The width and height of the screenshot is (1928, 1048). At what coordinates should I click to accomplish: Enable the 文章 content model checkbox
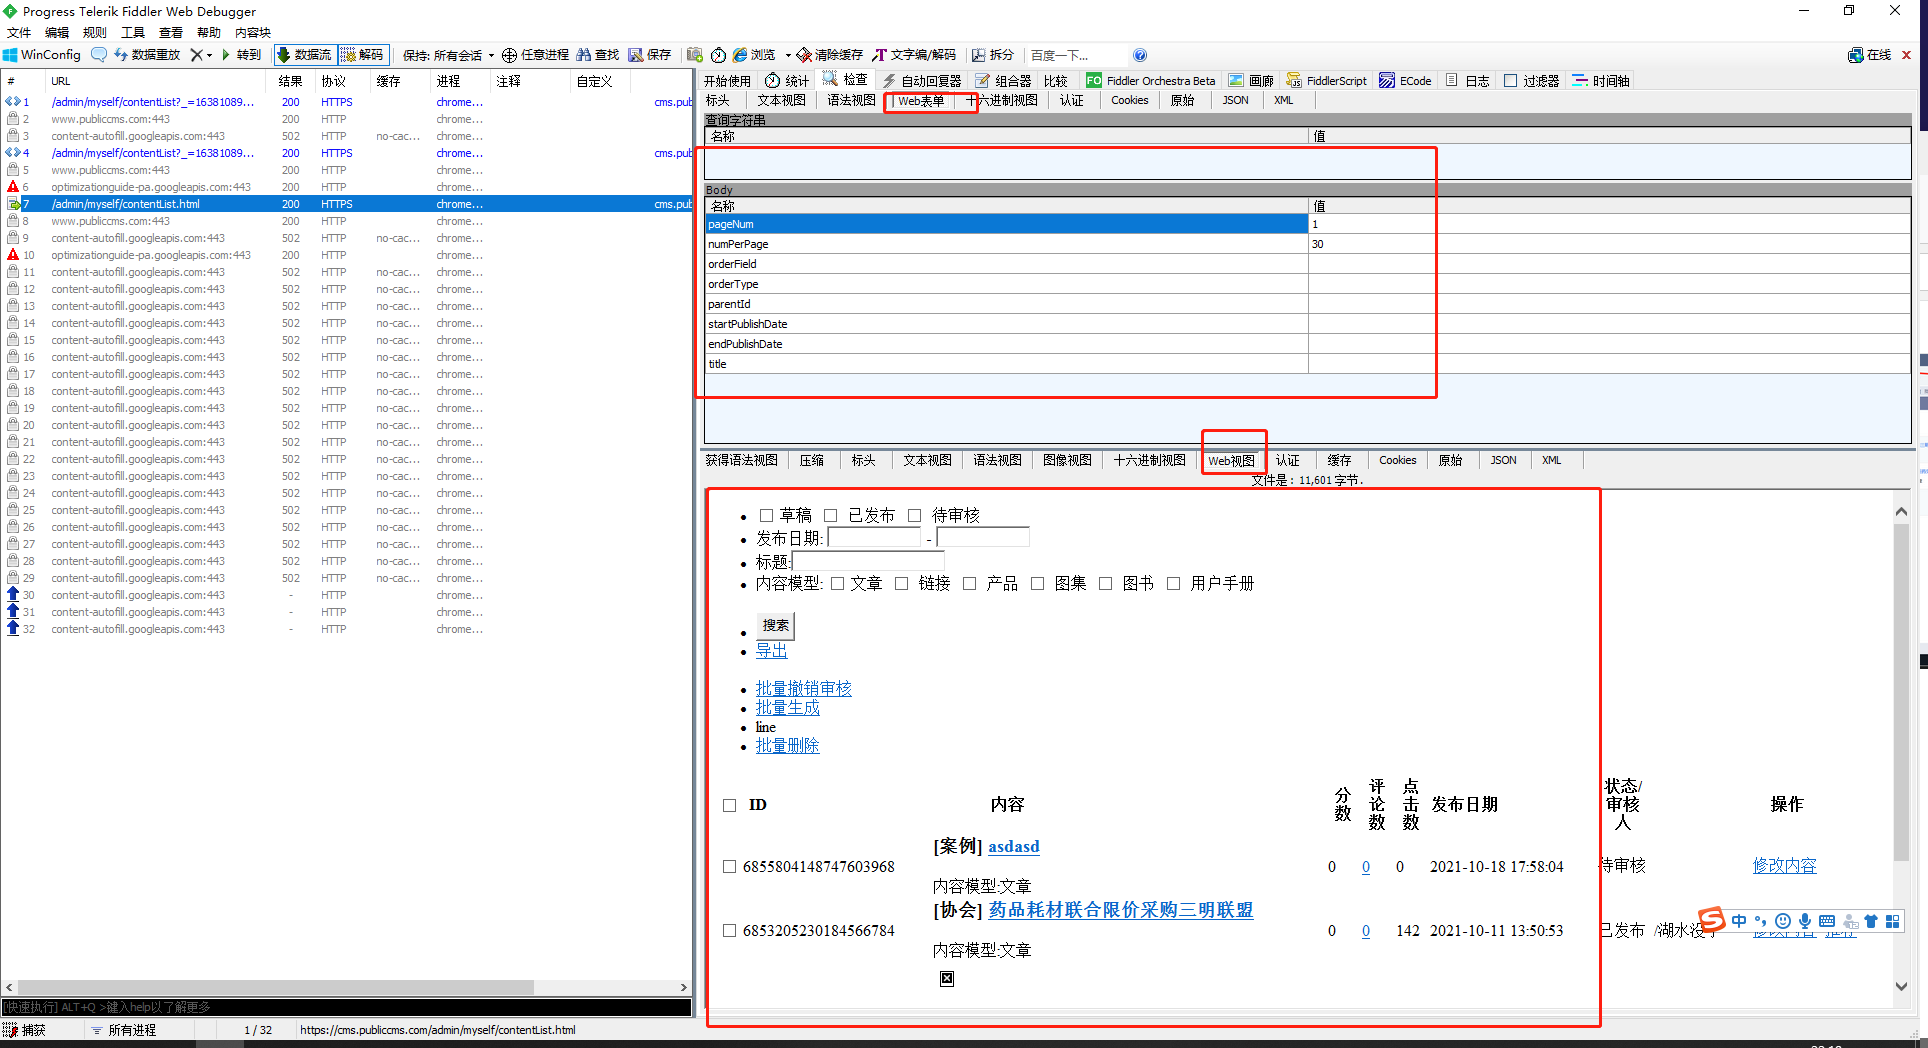coord(838,583)
